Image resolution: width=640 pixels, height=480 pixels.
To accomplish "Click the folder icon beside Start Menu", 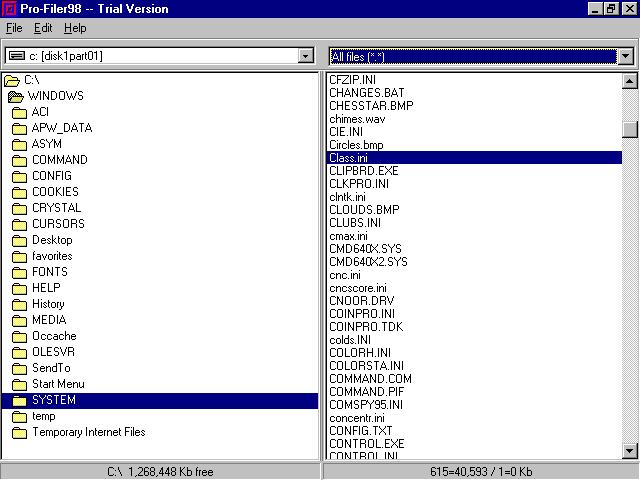I will coord(19,384).
